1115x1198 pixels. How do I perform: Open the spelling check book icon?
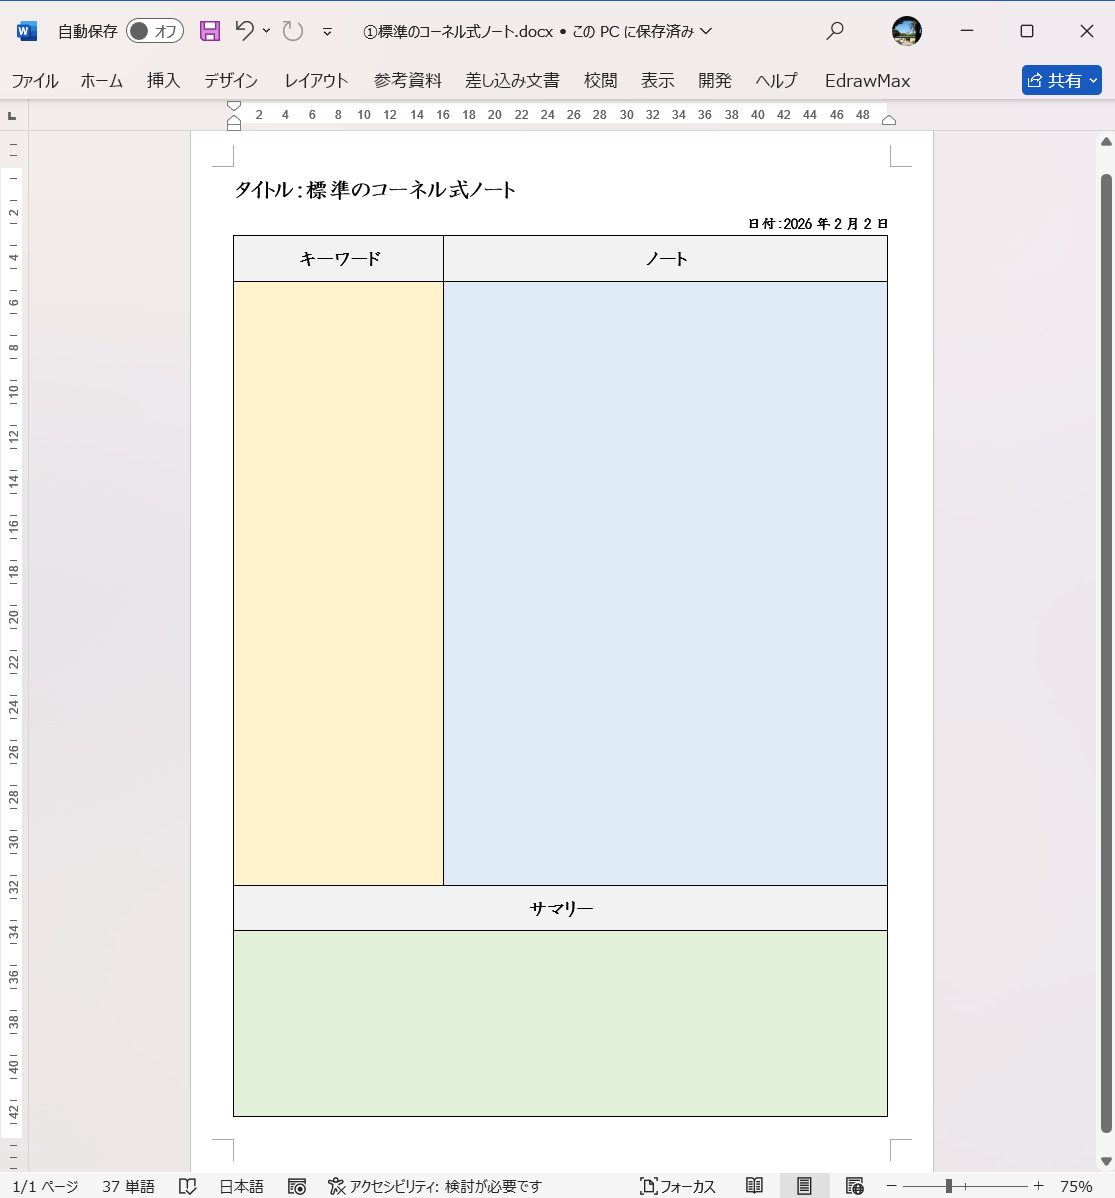click(x=187, y=1186)
